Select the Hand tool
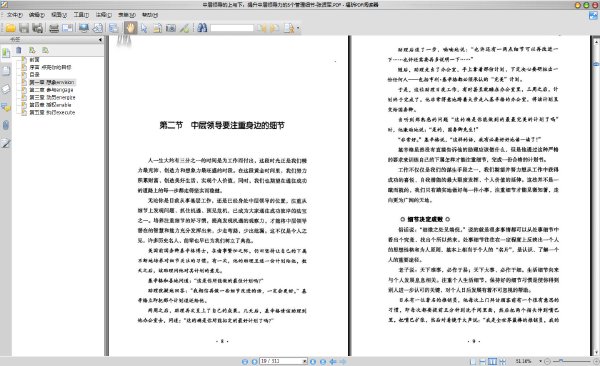This screenshot has width=600, height=366. (x=130, y=28)
